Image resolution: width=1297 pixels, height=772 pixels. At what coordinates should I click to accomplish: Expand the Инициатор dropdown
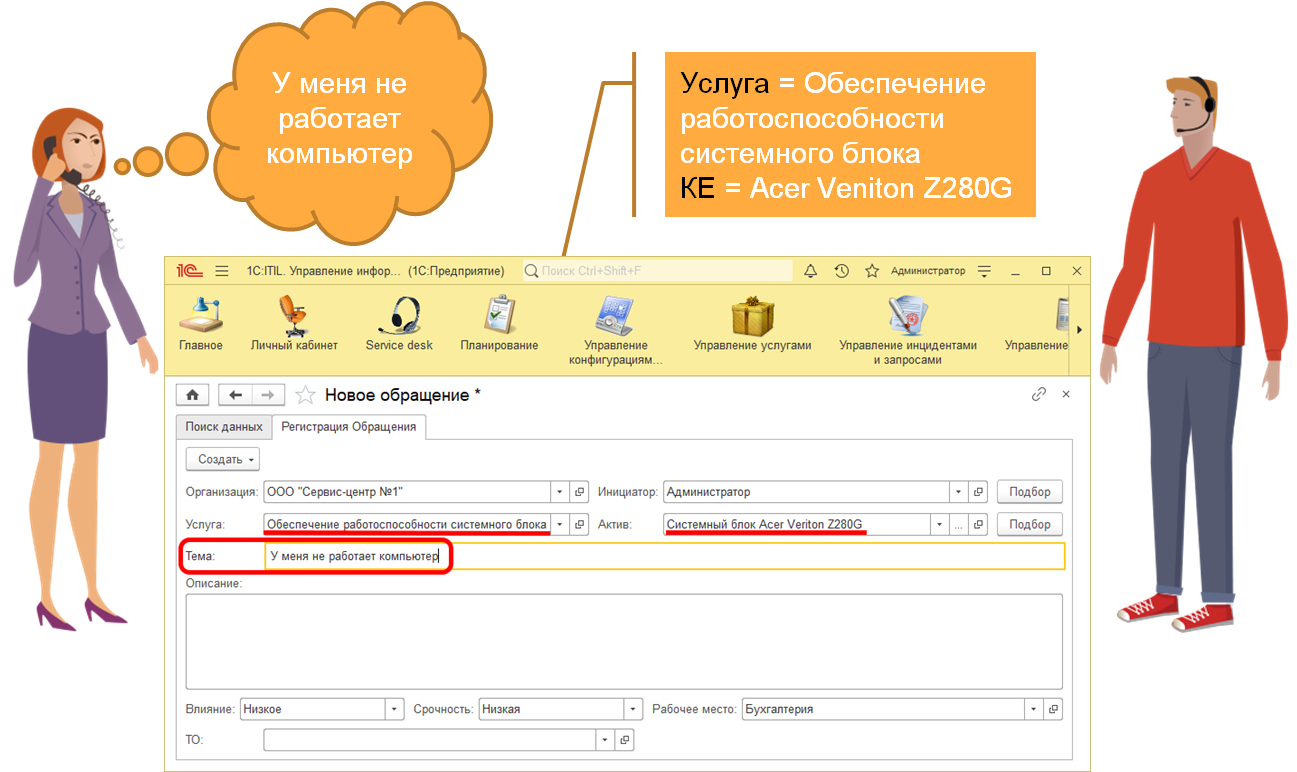click(959, 492)
